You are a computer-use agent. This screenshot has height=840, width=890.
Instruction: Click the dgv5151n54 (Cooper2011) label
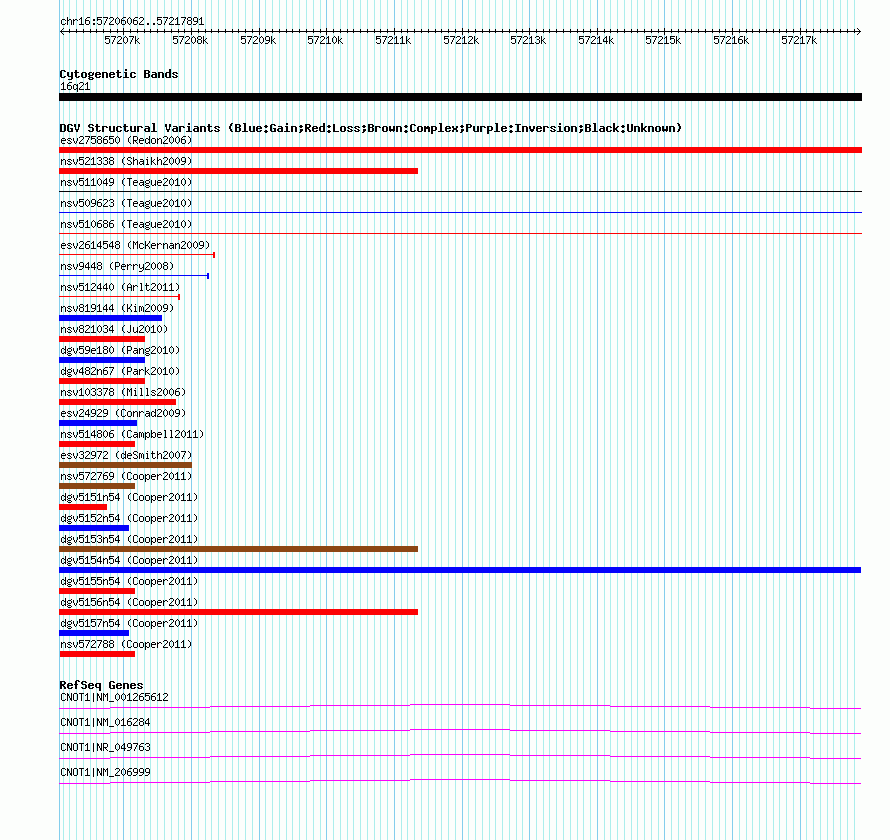pos(129,497)
